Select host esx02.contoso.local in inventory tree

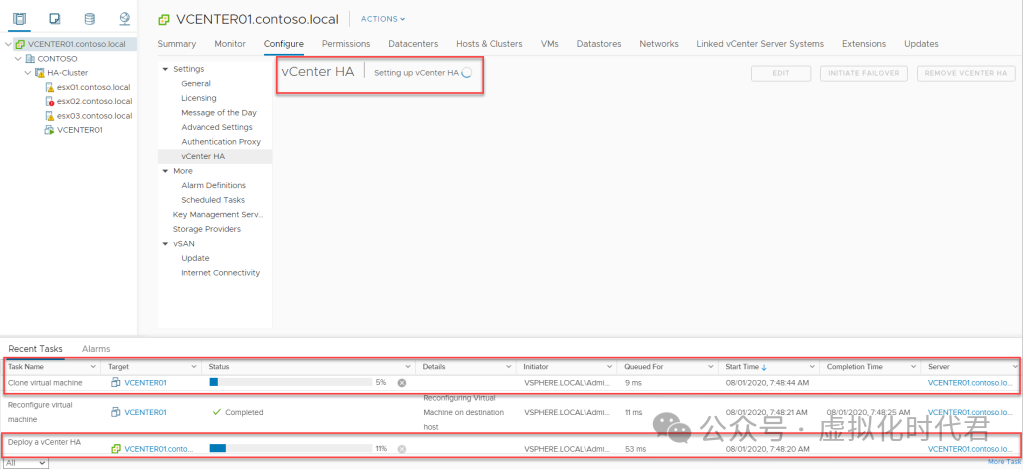click(94, 101)
